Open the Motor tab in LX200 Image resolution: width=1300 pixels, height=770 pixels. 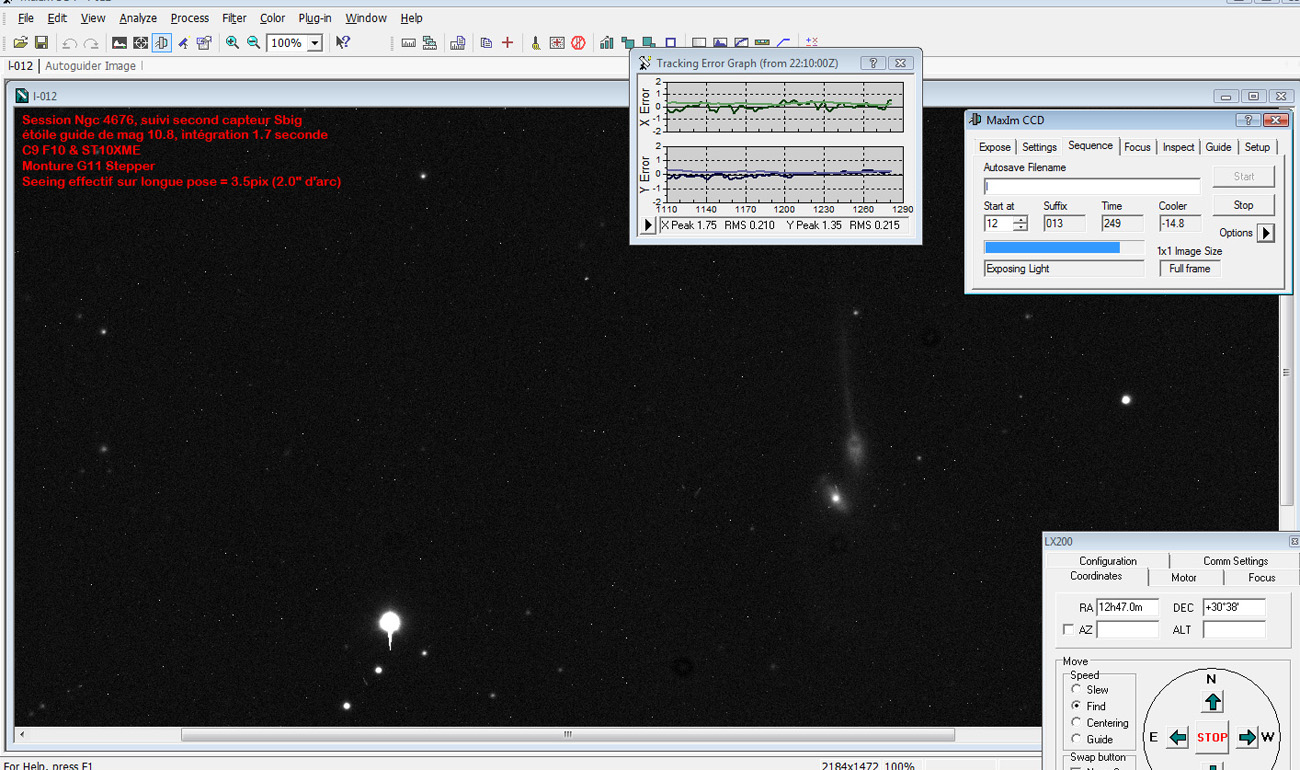1184,577
